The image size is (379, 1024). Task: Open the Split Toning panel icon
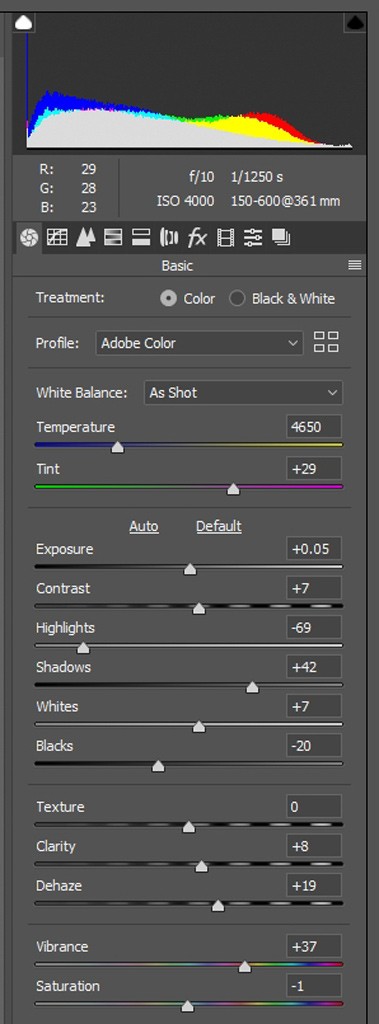pyautogui.click(x=141, y=238)
